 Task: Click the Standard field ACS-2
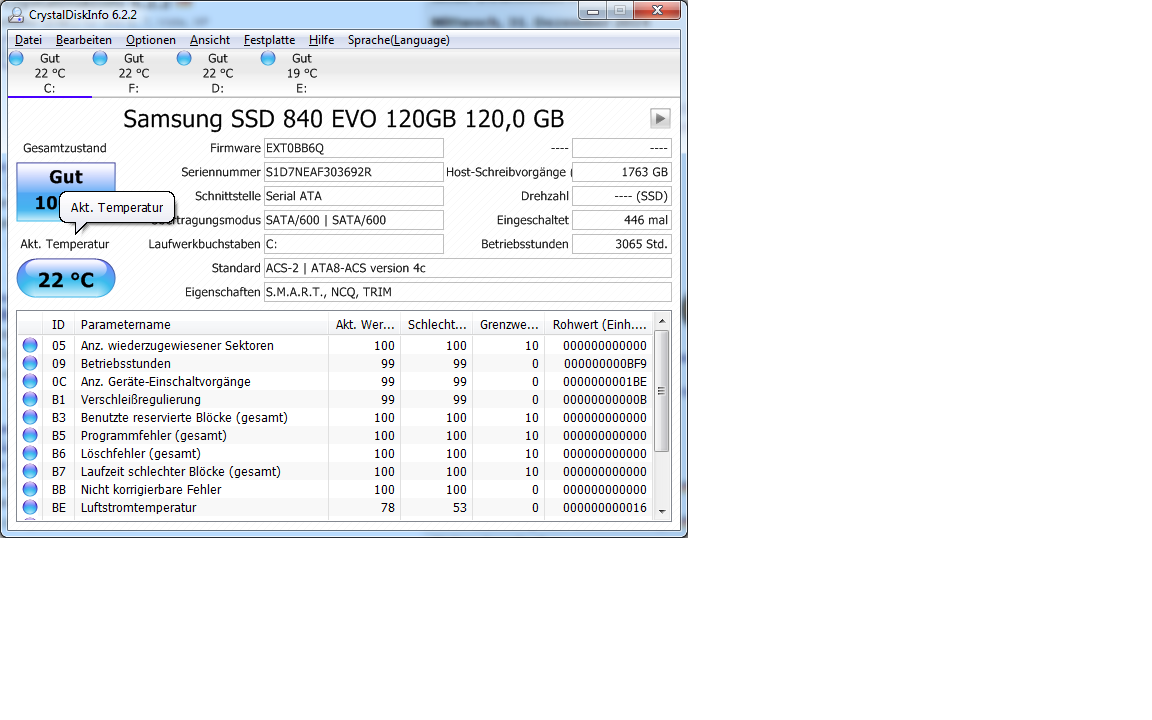pos(467,268)
